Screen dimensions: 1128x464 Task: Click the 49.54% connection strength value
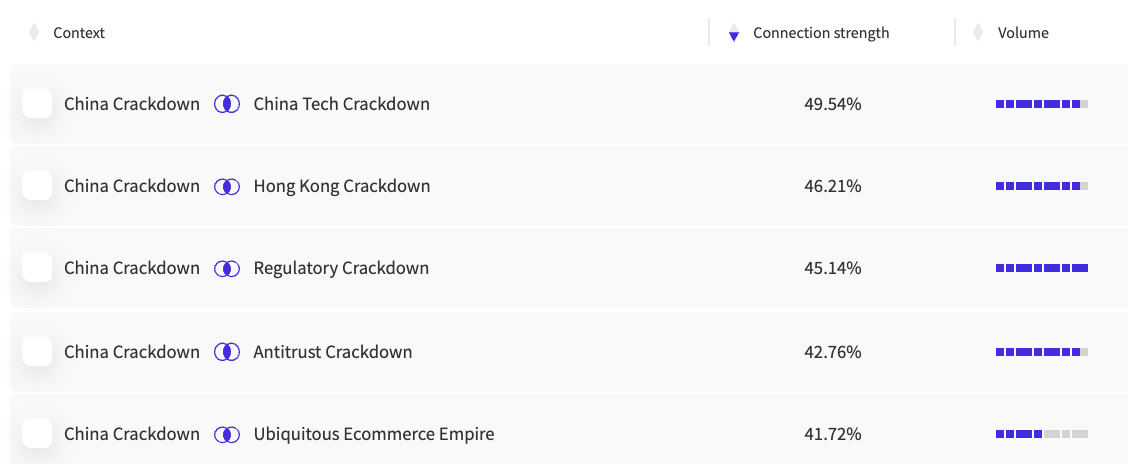pyautogui.click(x=832, y=104)
